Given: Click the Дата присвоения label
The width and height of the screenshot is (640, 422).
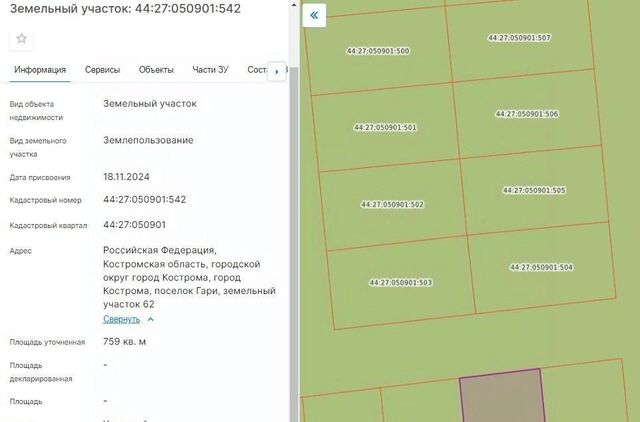Looking at the screenshot, I should click(40, 178).
